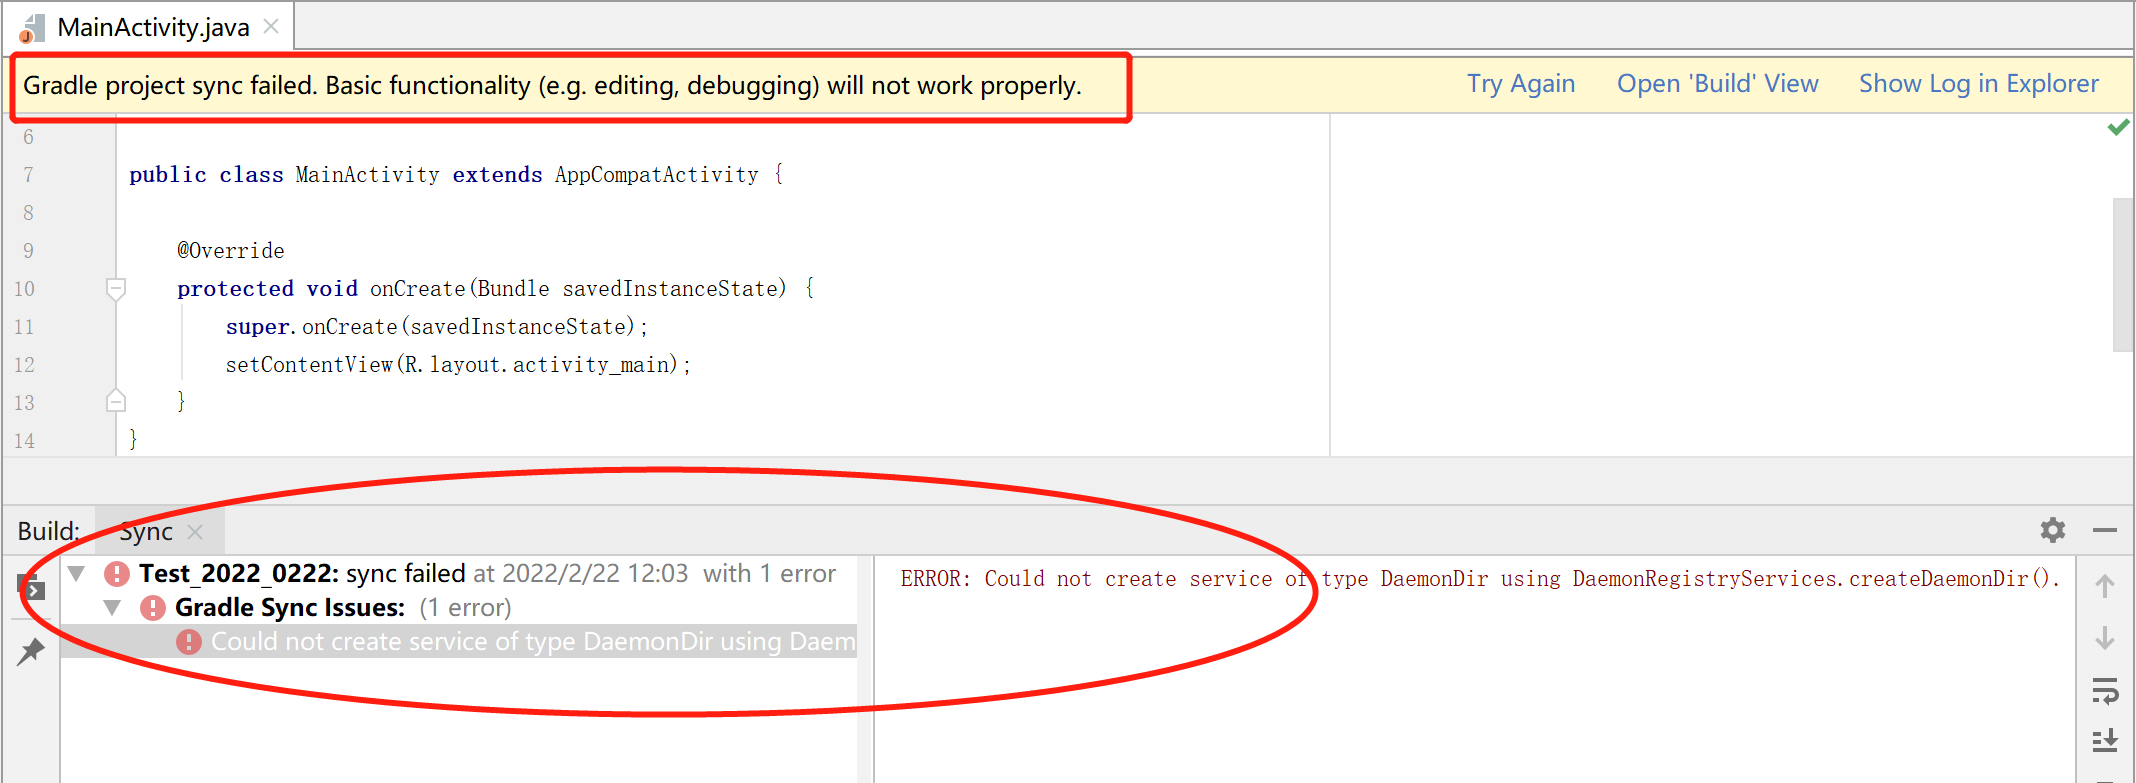
Task: Click the Build panel label
Action: pyautogui.click(x=48, y=531)
